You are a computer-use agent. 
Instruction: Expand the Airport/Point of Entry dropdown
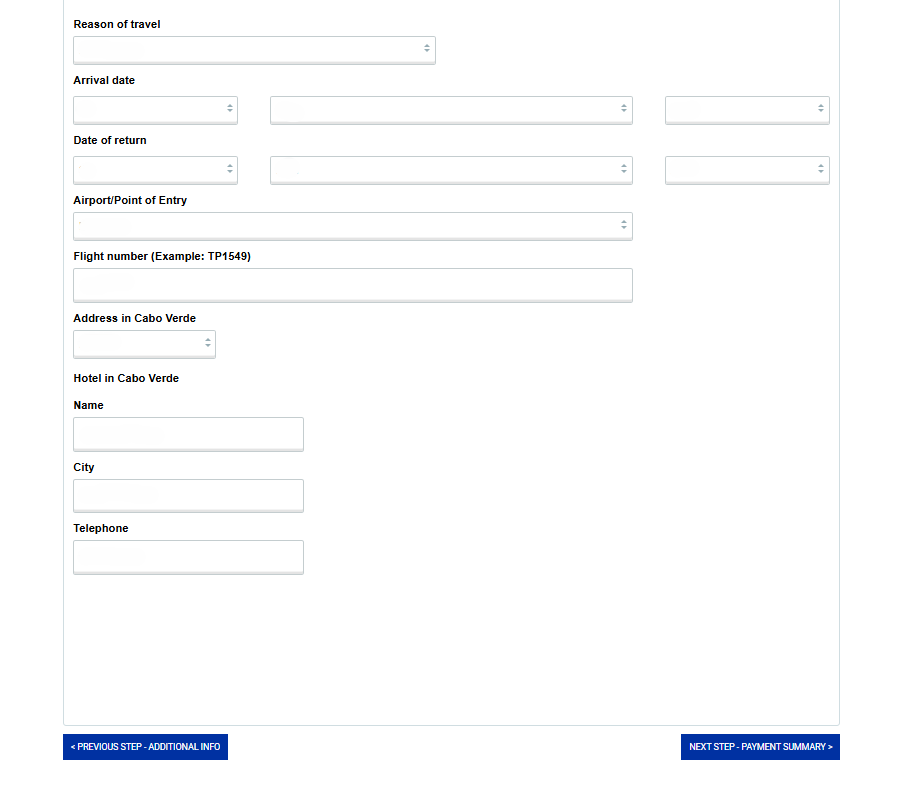point(352,226)
